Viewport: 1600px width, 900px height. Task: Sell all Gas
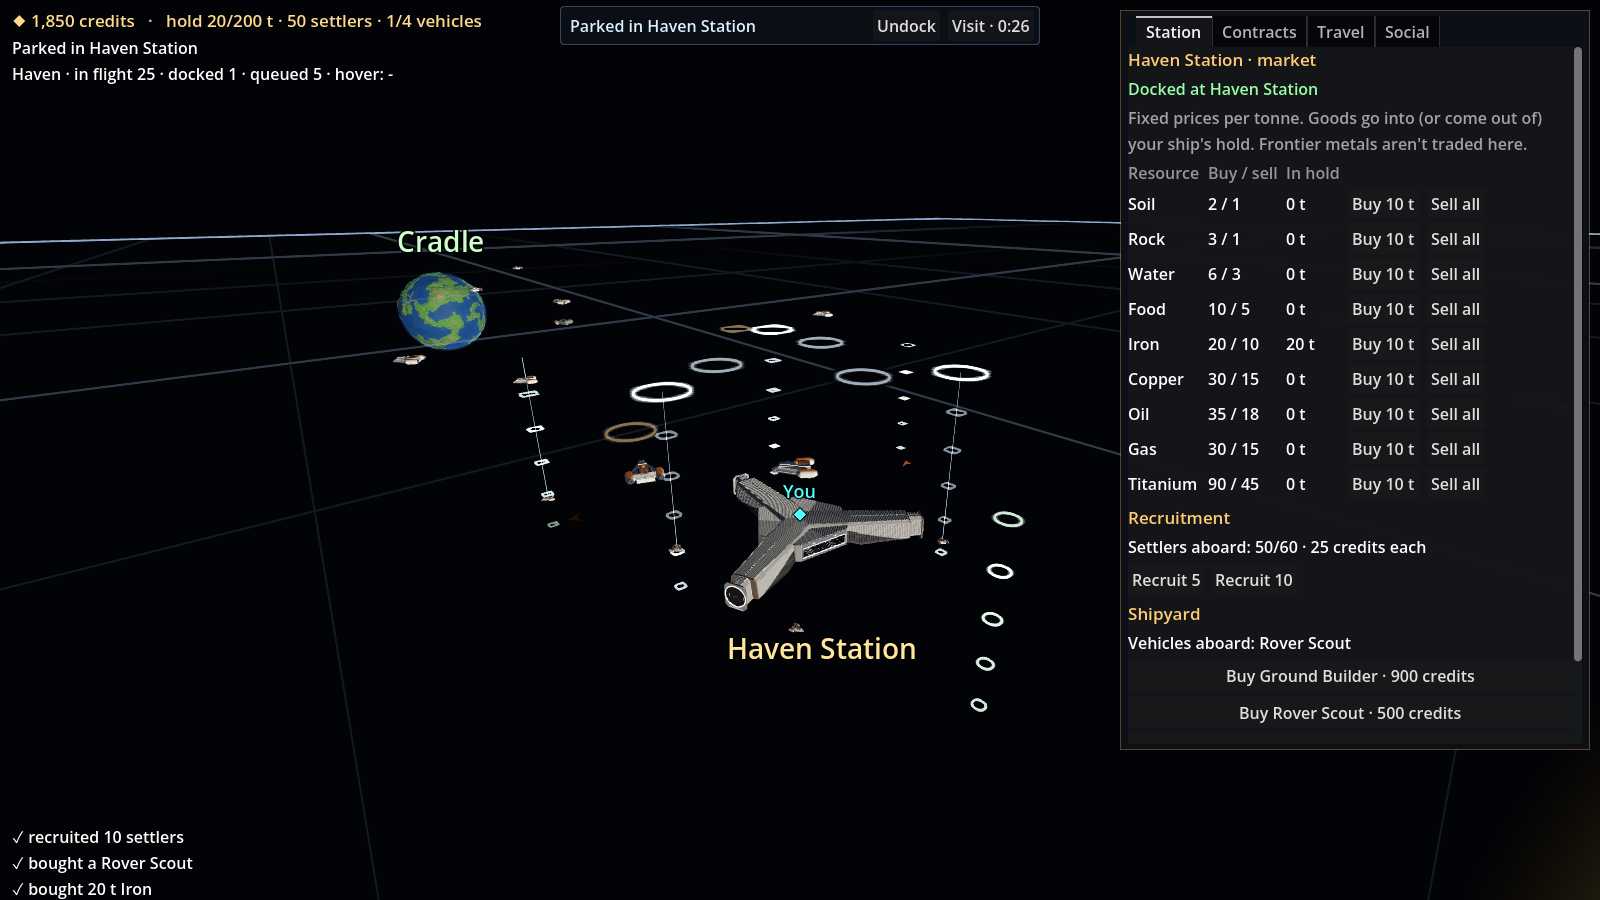coord(1455,449)
